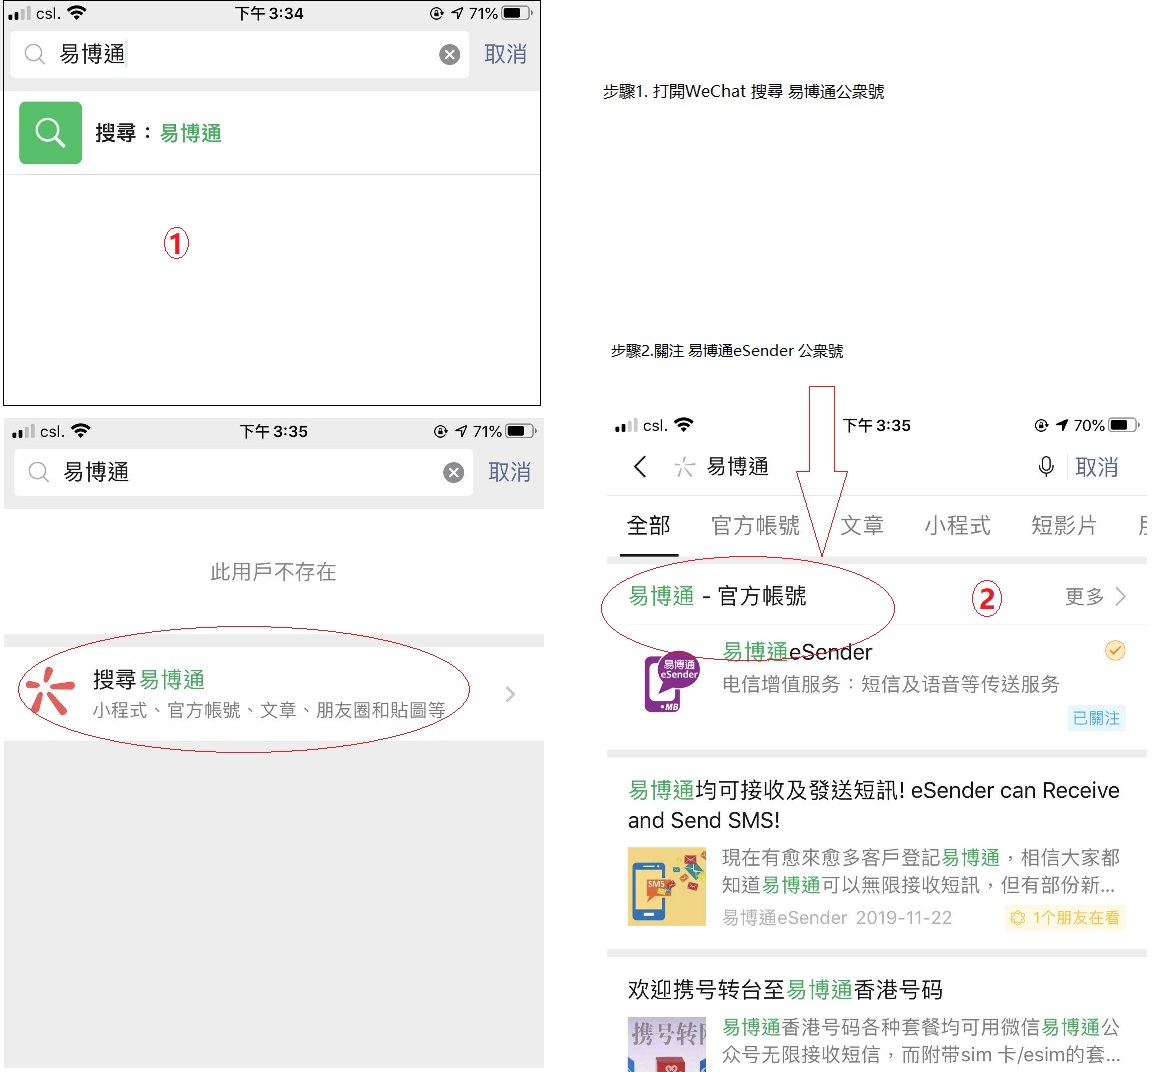This screenshot has width=1152, height=1072.
Task: Tap the 电信增值服务 description line
Action: (890, 685)
